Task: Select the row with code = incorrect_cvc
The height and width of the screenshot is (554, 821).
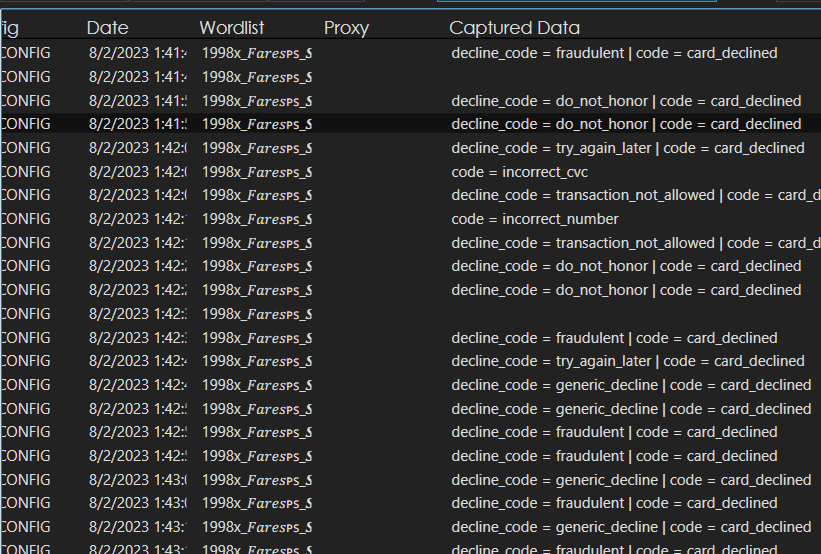Action: (x=519, y=172)
